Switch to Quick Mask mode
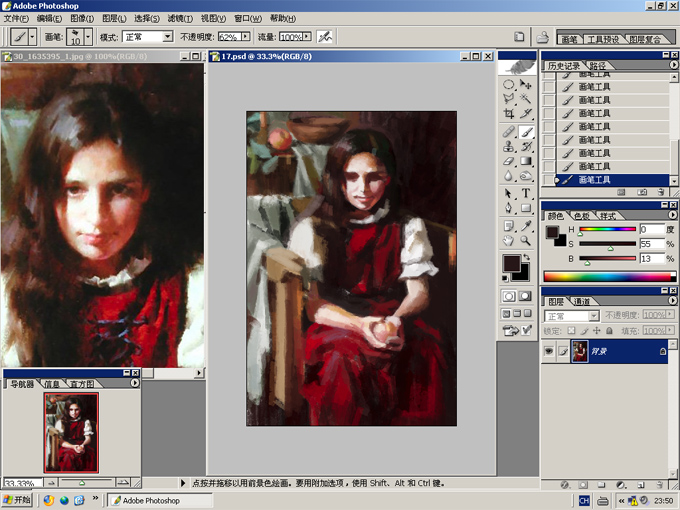 (525, 296)
